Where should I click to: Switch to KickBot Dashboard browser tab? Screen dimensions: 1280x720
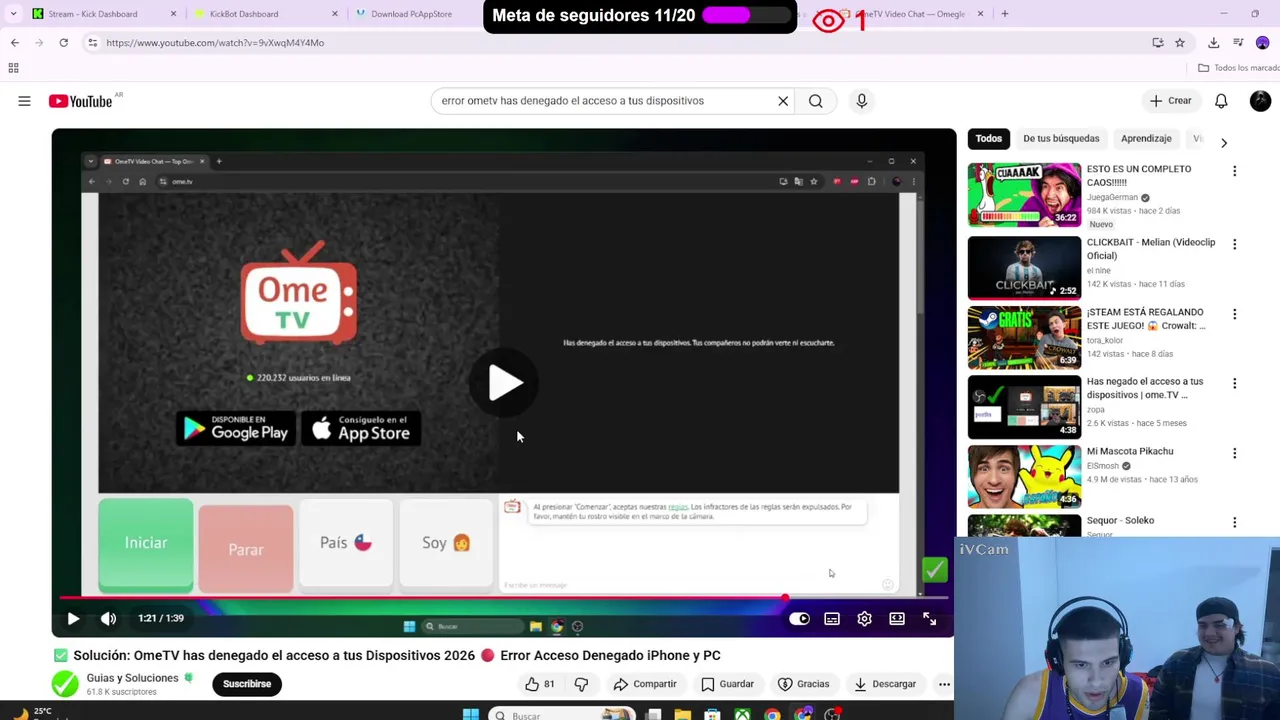coord(265,14)
